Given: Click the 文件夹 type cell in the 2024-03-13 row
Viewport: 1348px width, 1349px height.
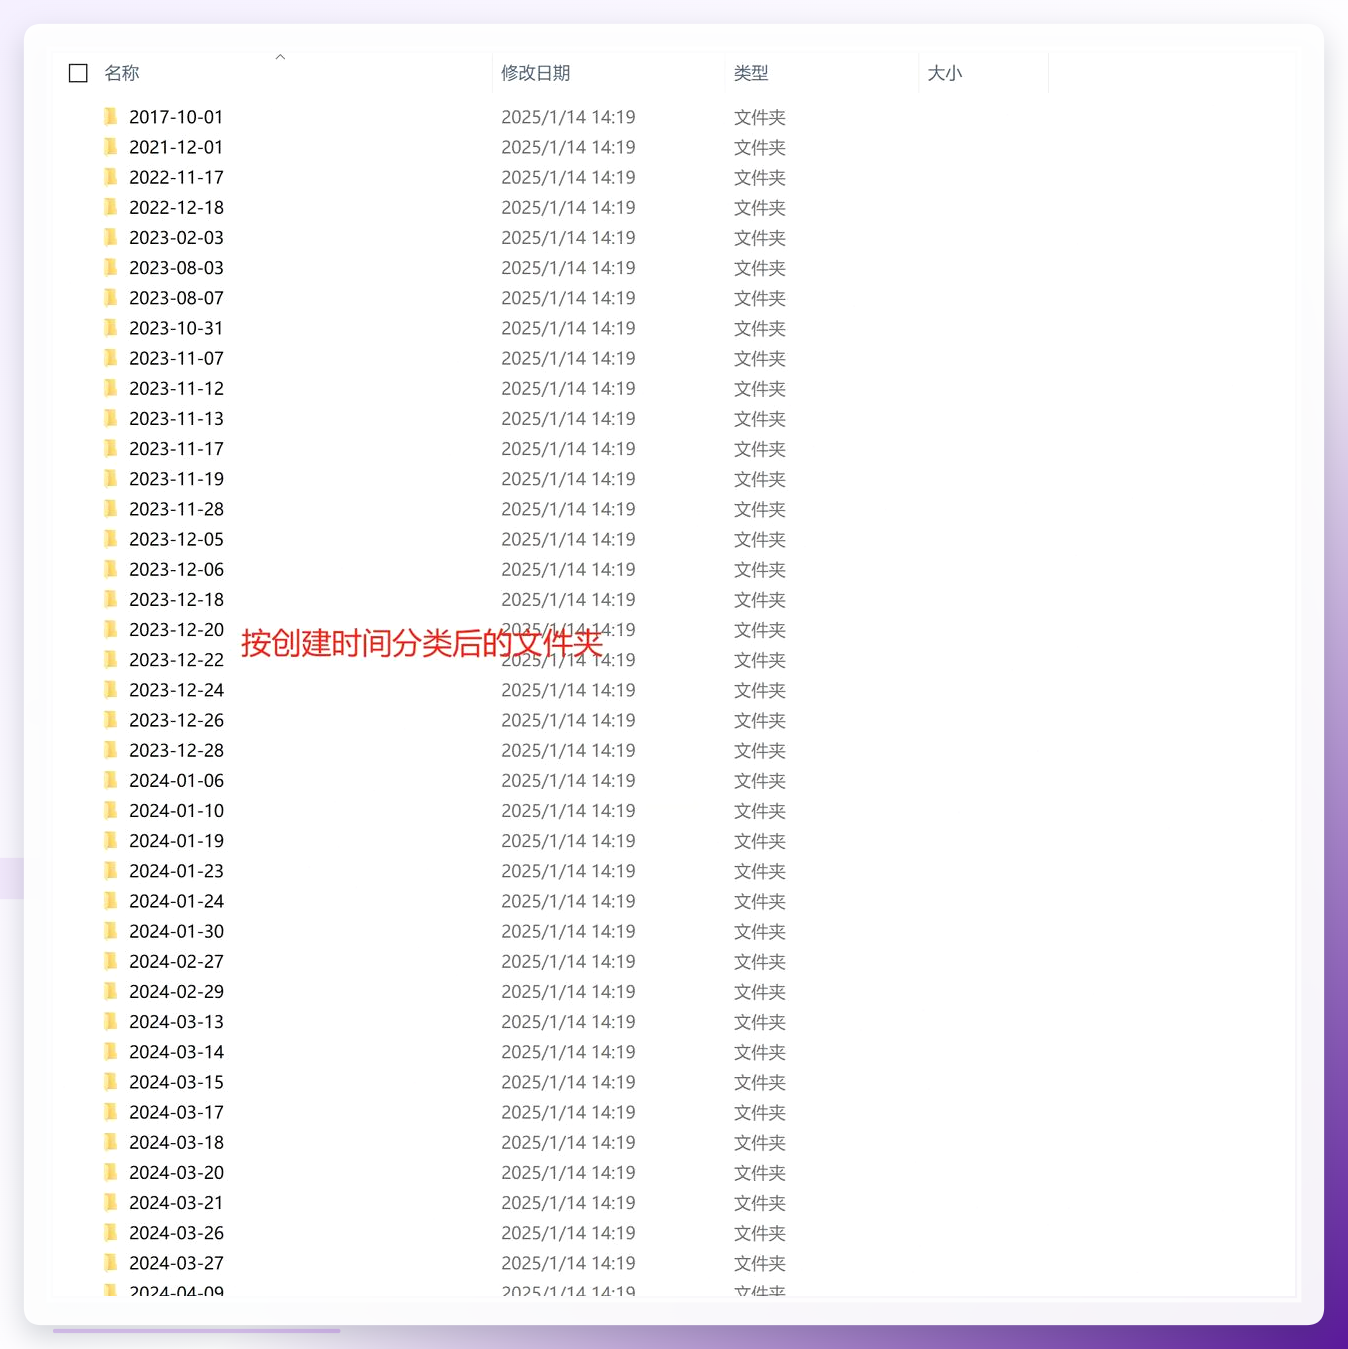Looking at the screenshot, I should pos(760,1022).
